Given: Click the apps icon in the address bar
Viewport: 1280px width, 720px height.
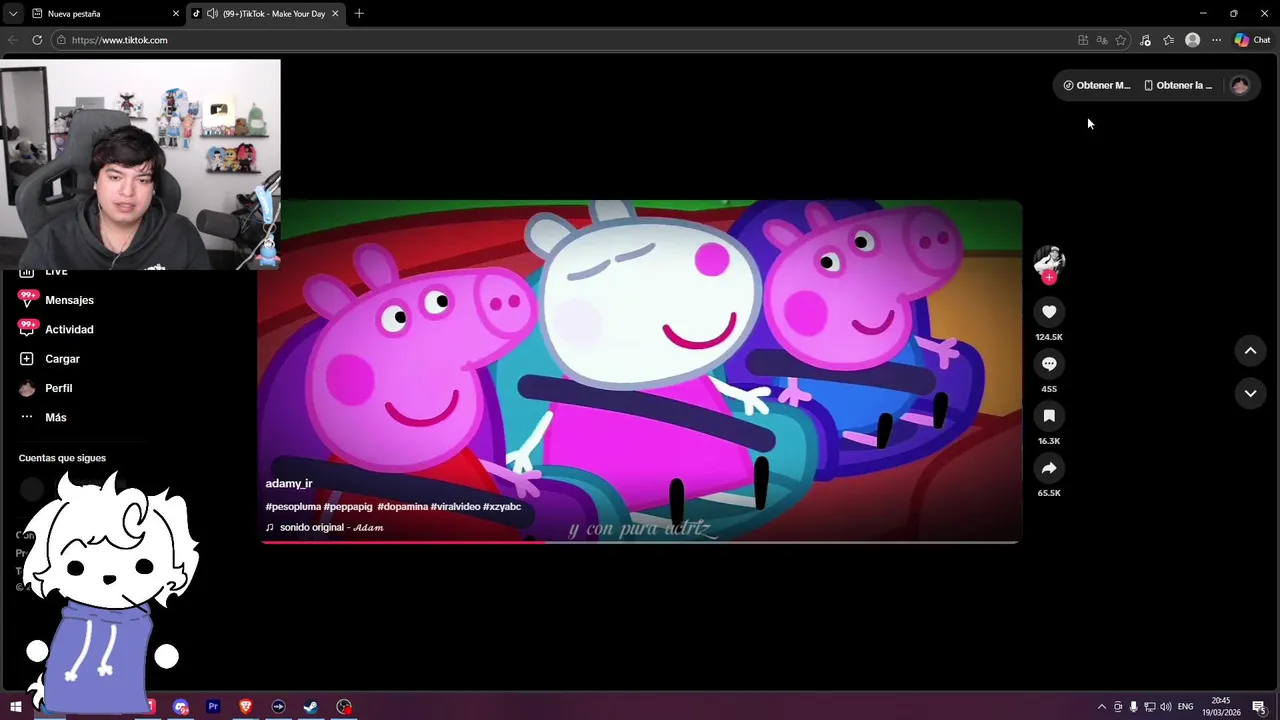Looking at the screenshot, I should tap(1083, 40).
